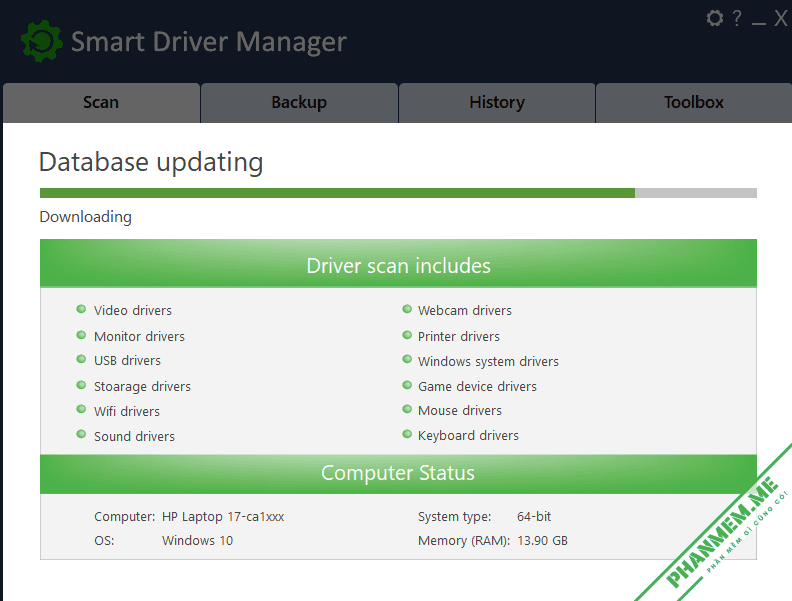Click the green bullet beside Game device drivers
The height and width of the screenshot is (601, 792).
[x=407, y=385]
